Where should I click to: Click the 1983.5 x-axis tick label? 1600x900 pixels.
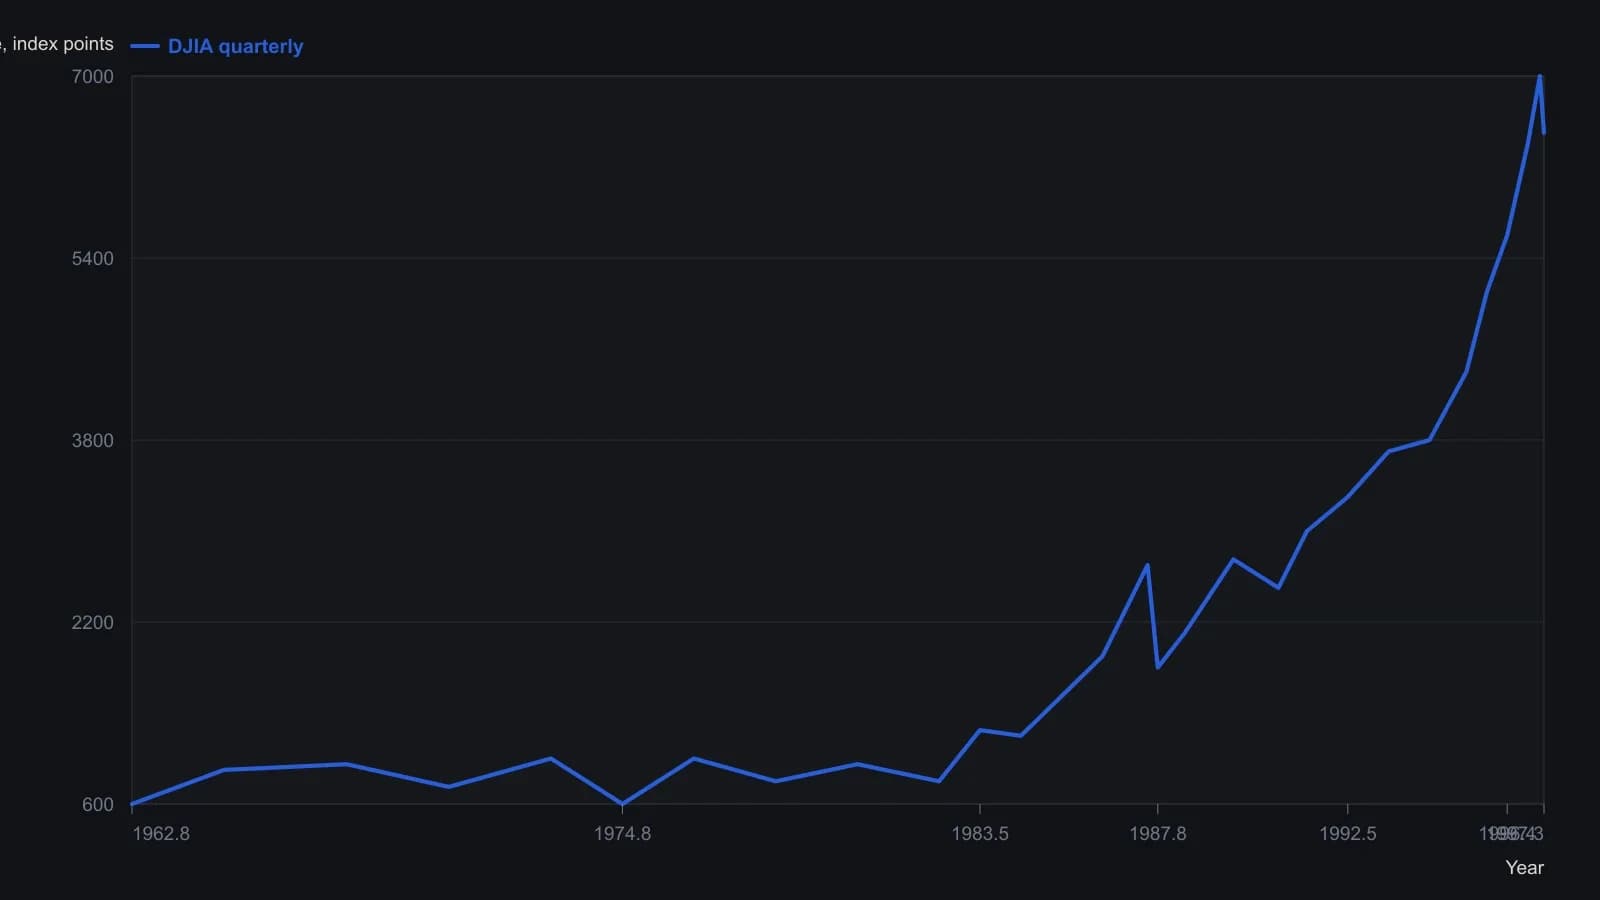pos(980,834)
